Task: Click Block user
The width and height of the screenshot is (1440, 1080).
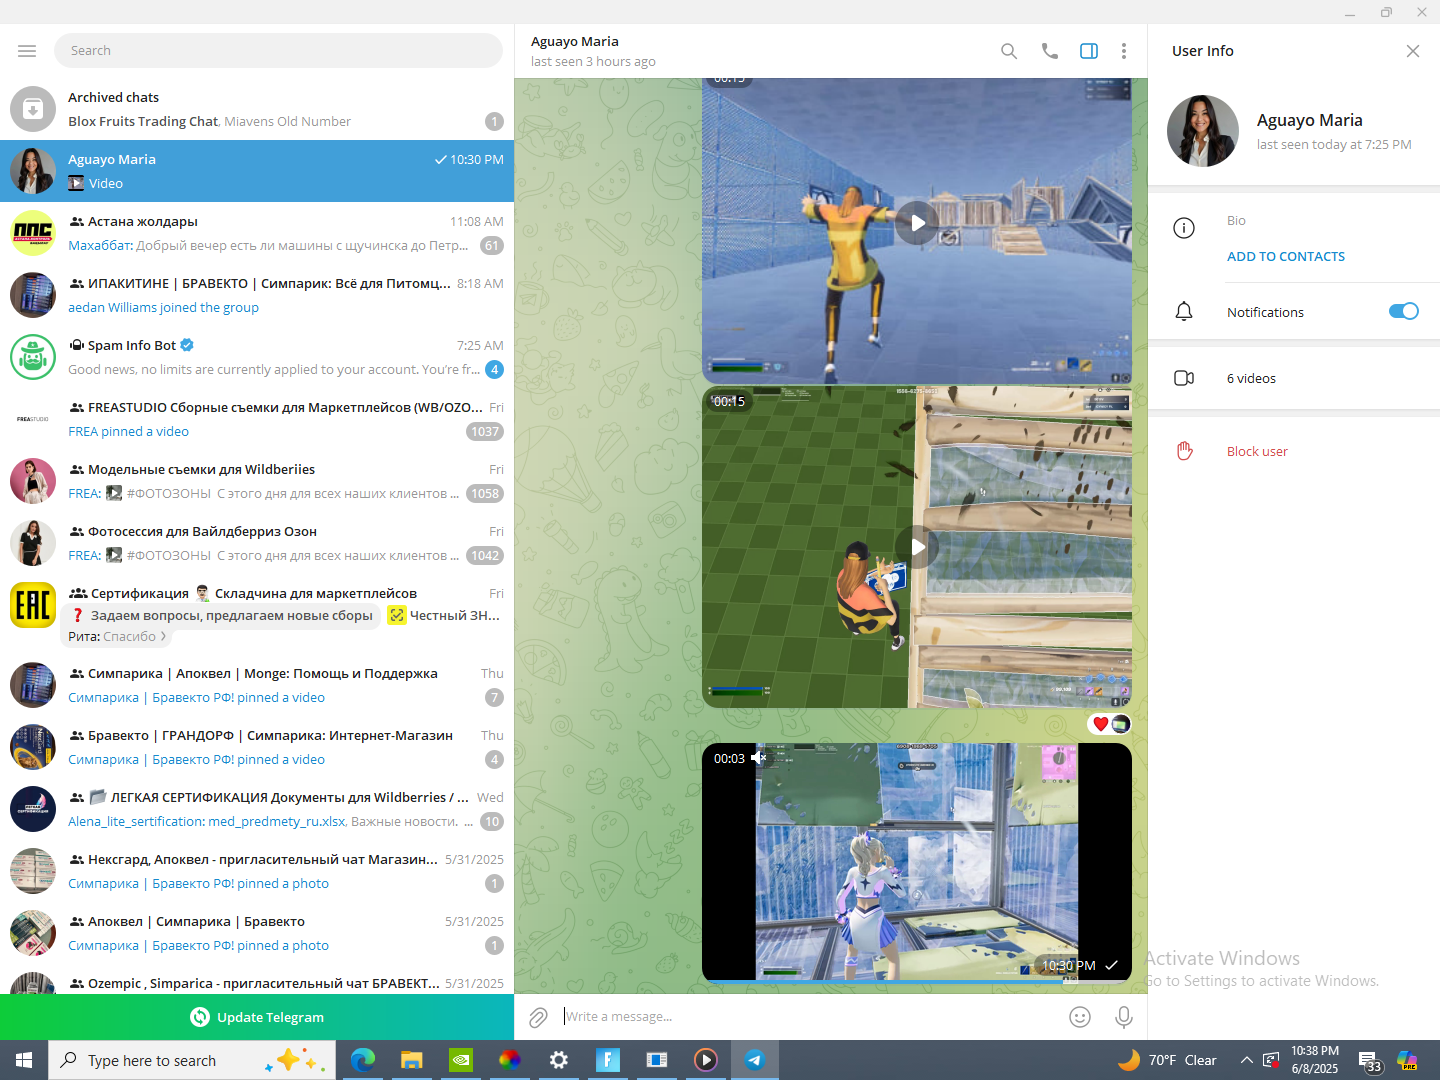Action: [1257, 451]
